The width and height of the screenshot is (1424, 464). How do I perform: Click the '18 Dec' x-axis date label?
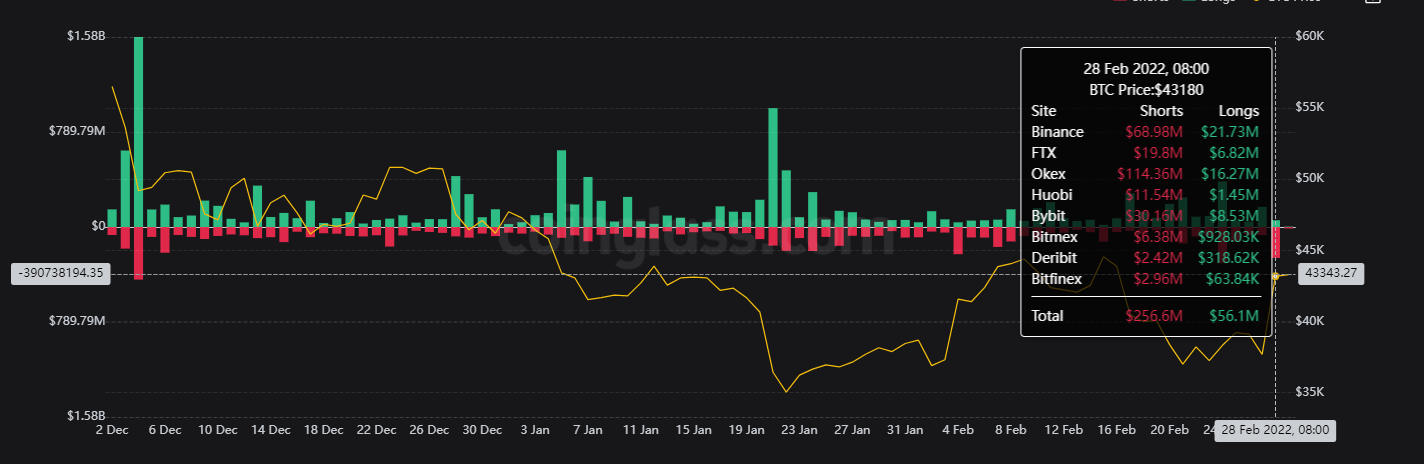323,430
